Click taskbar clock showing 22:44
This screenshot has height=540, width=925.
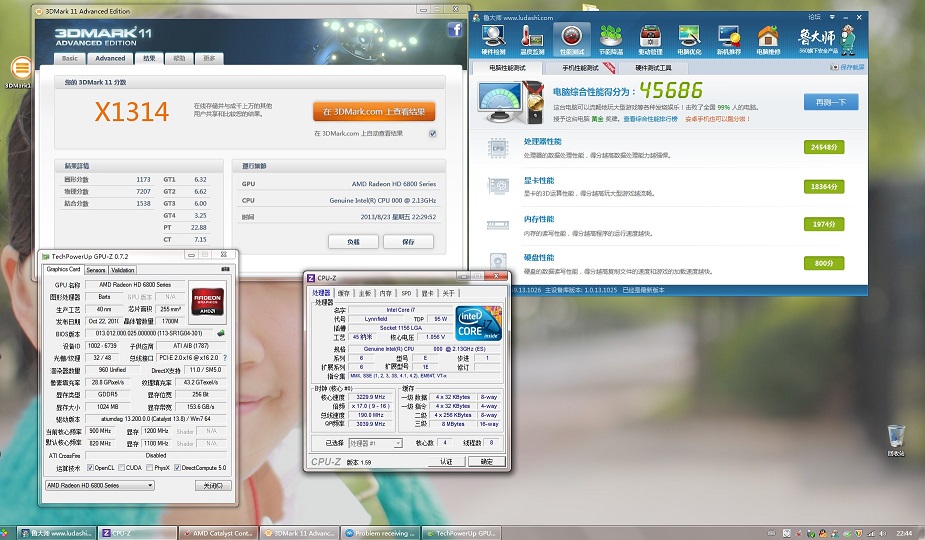904,533
